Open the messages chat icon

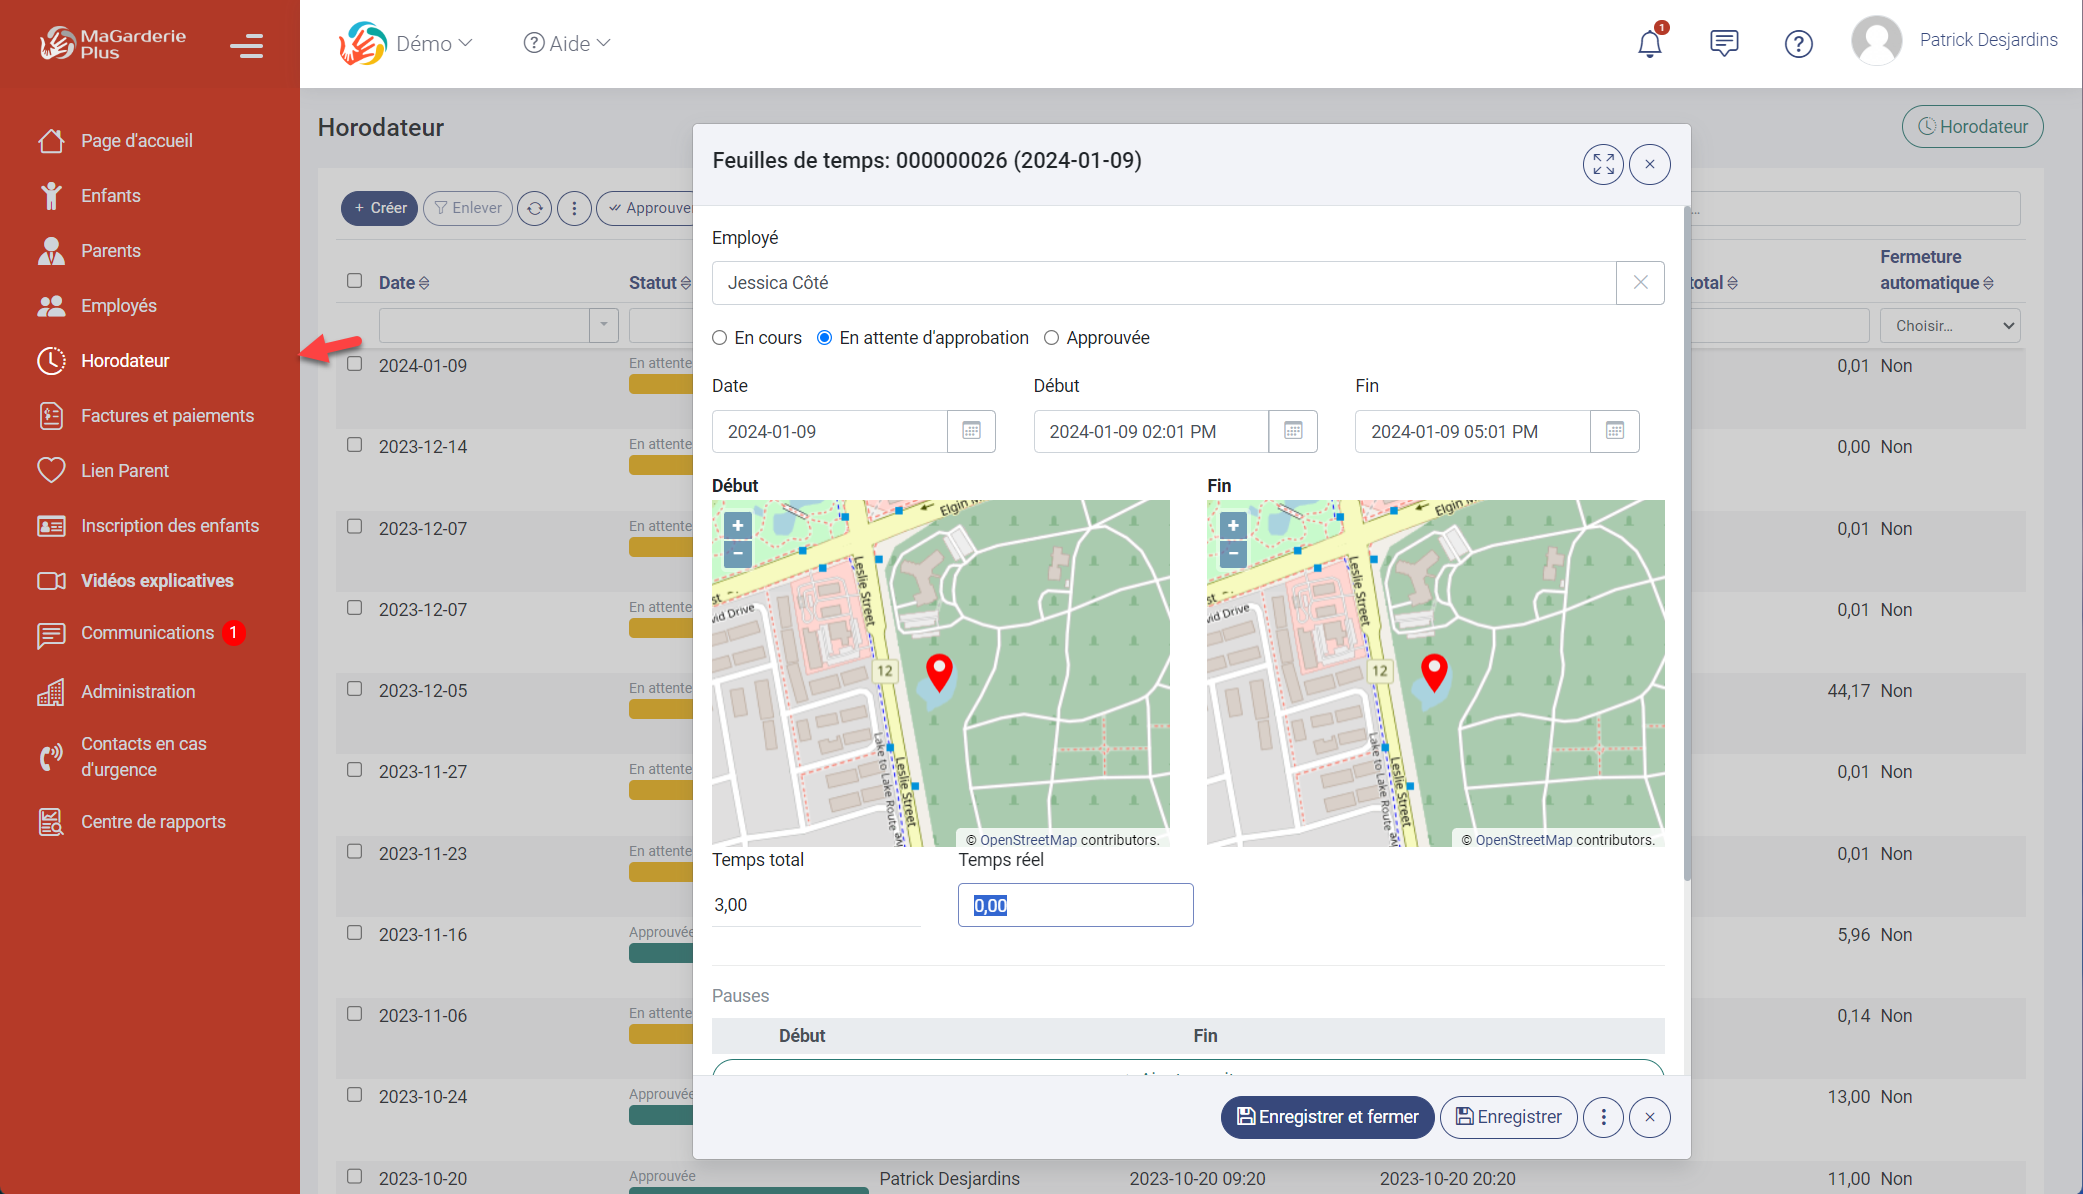(x=1724, y=43)
